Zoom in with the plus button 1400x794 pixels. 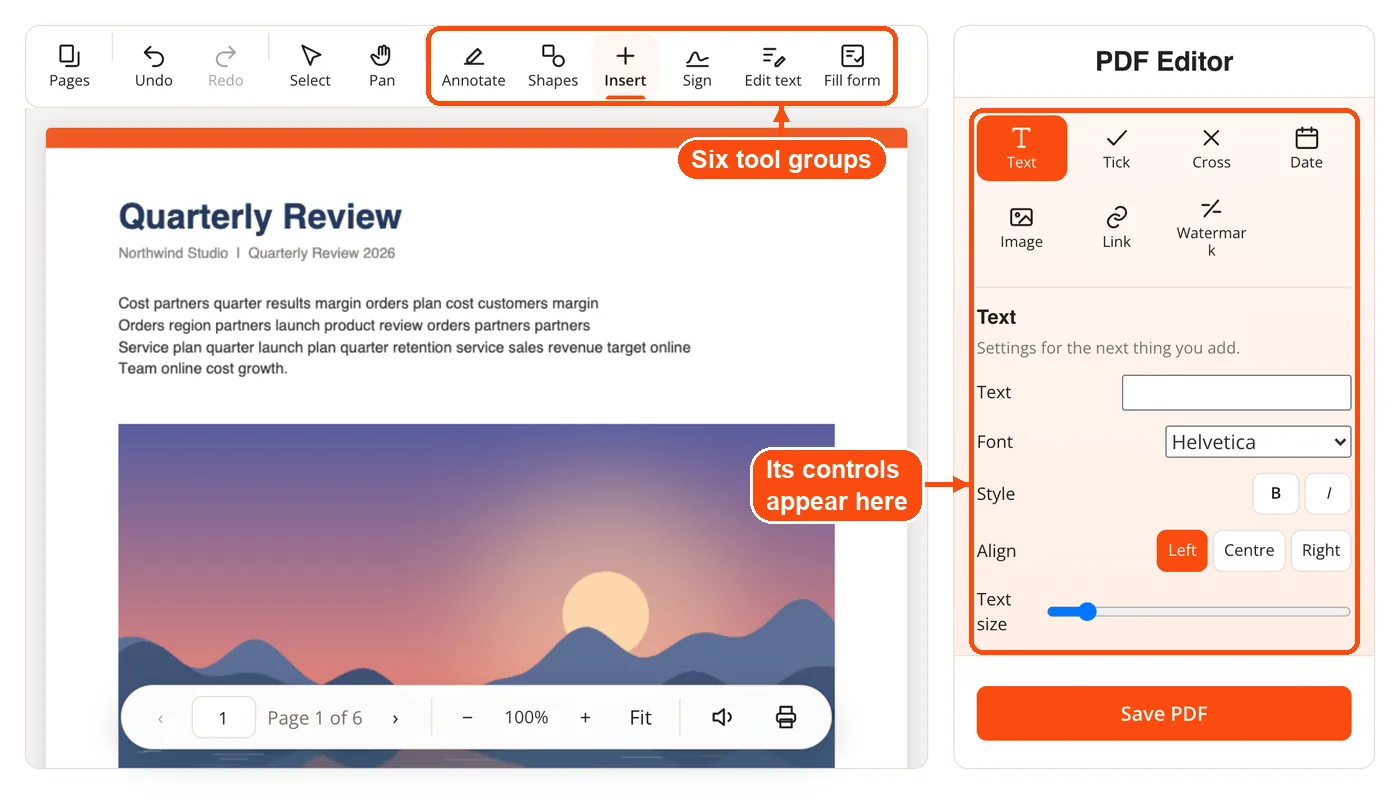point(585,718)
